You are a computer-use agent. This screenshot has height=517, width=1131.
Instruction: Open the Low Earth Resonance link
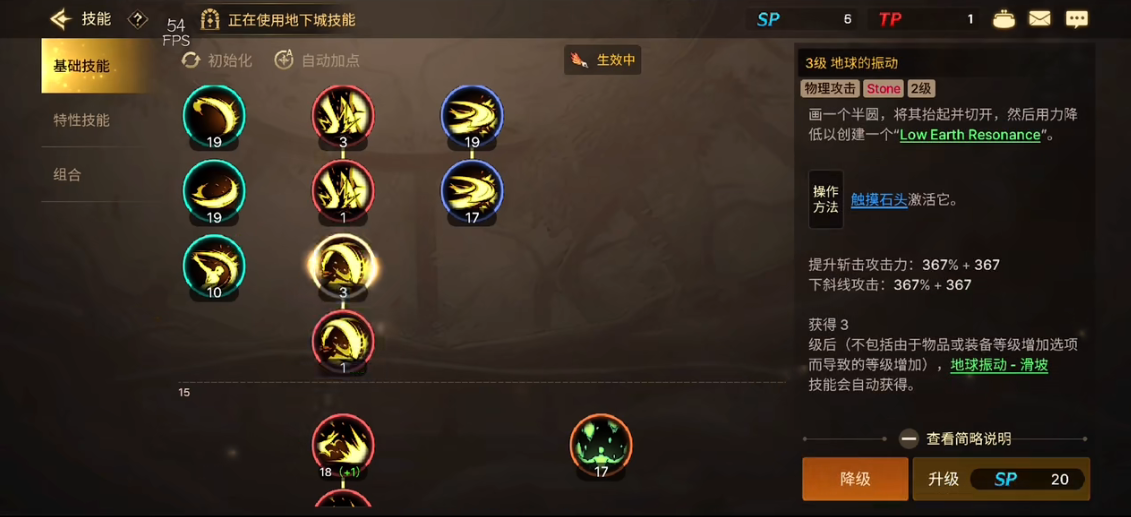click(969, 135)
